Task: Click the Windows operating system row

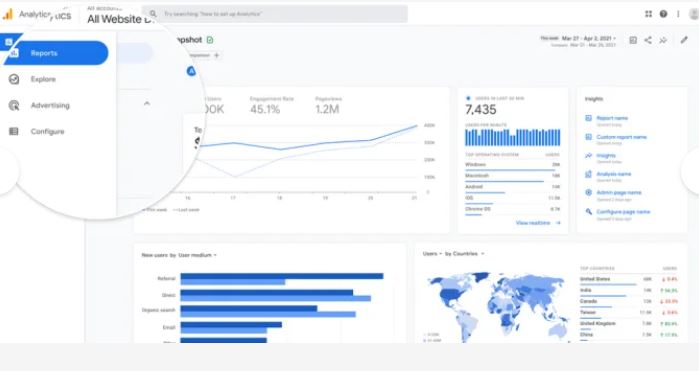Action: (512, 166)
